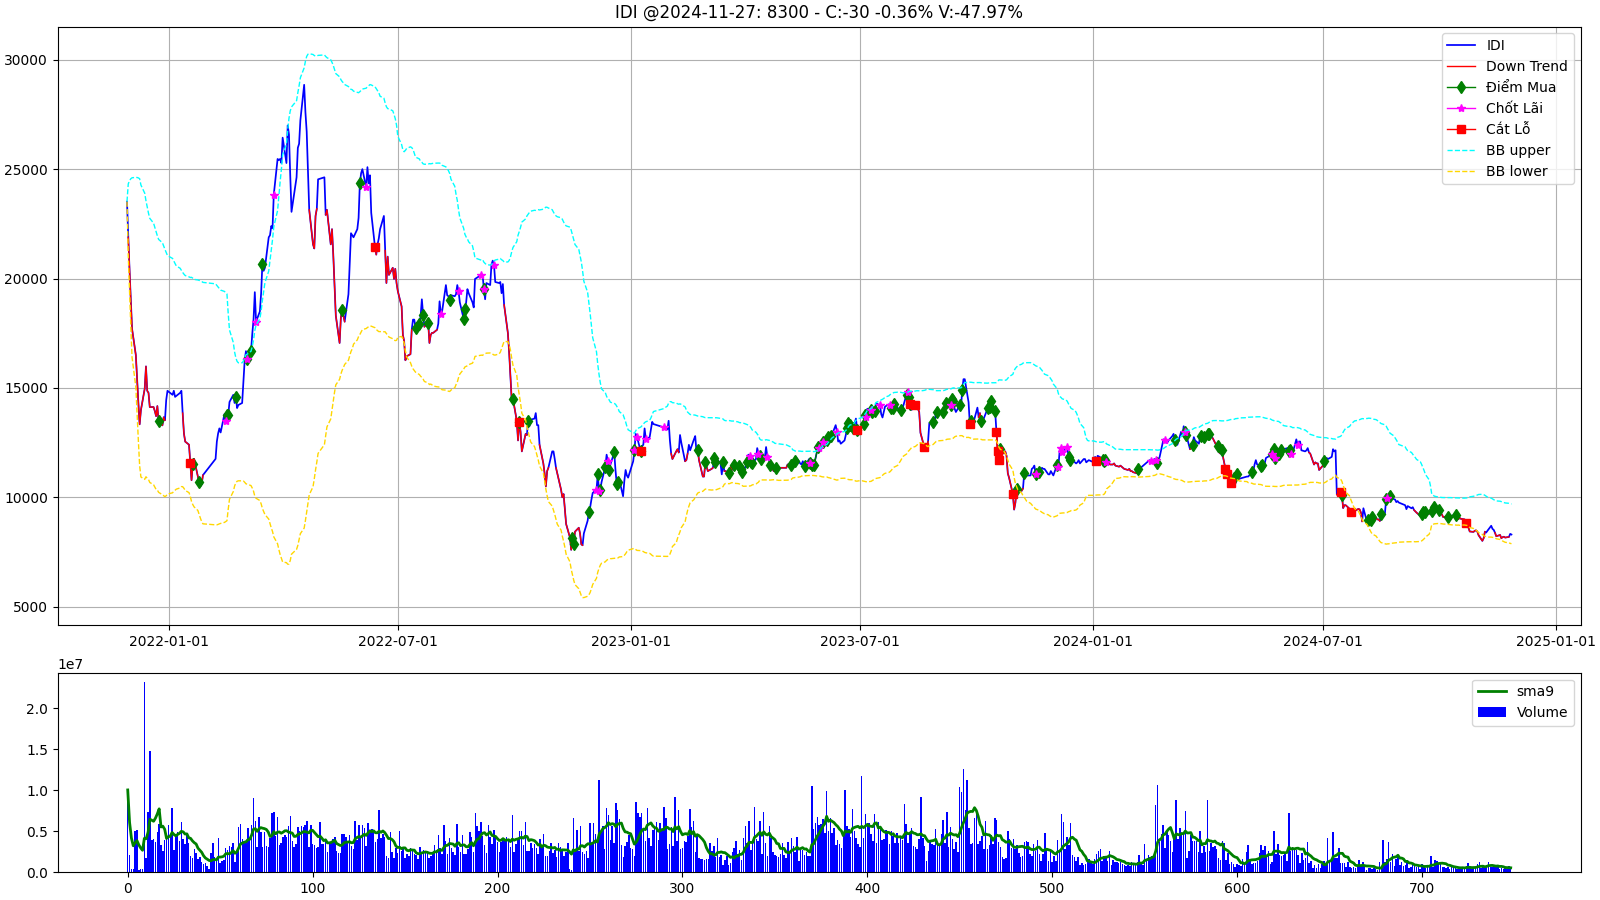Click the green diamond Điểm Mua legend marker
The width and height of the screenshot is (1600, 900).
[x=1461, y=87]
